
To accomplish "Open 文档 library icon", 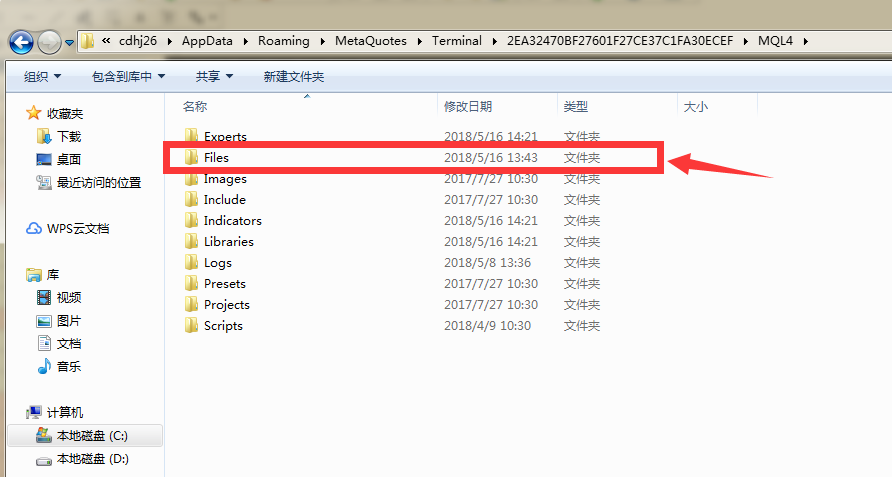I will (x=44, y=343).
